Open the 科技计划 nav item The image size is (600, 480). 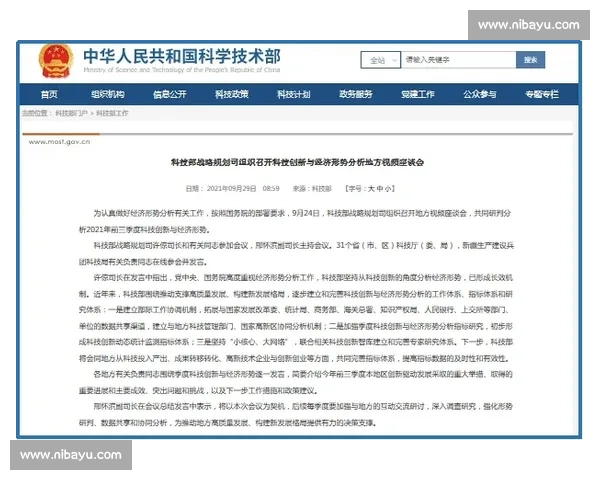293,94
